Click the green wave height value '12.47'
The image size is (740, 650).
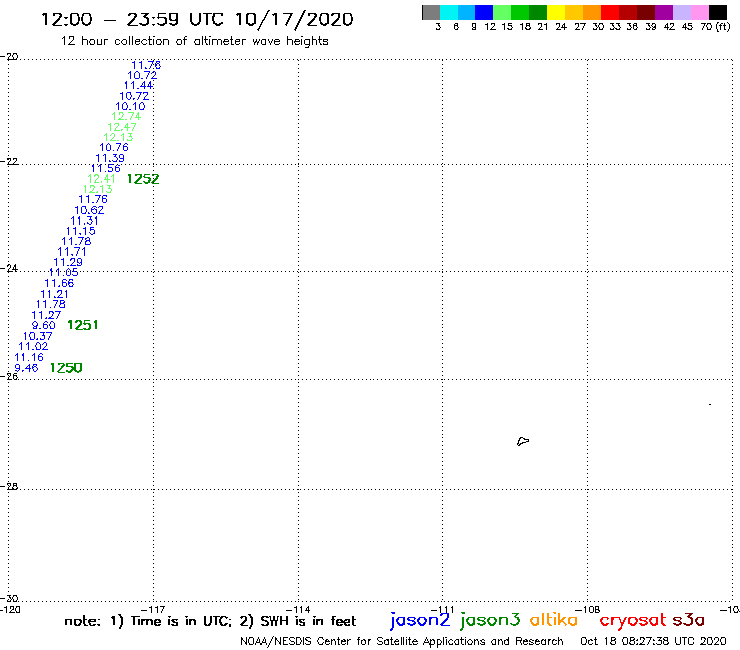122,127
